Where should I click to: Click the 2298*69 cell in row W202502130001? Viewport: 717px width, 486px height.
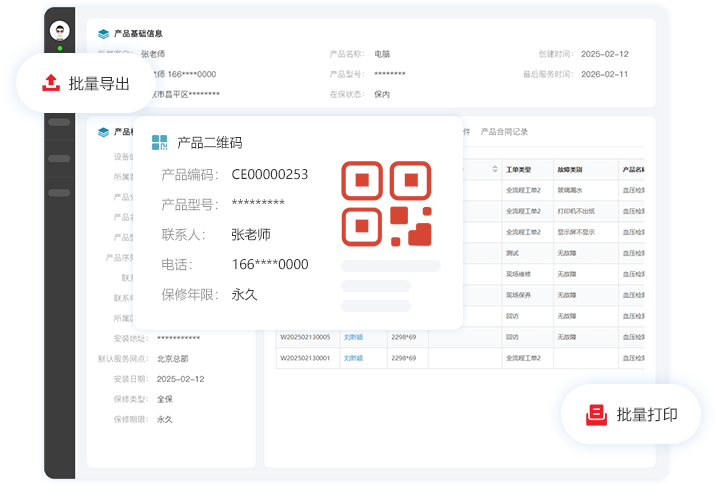tap(403, 358)
